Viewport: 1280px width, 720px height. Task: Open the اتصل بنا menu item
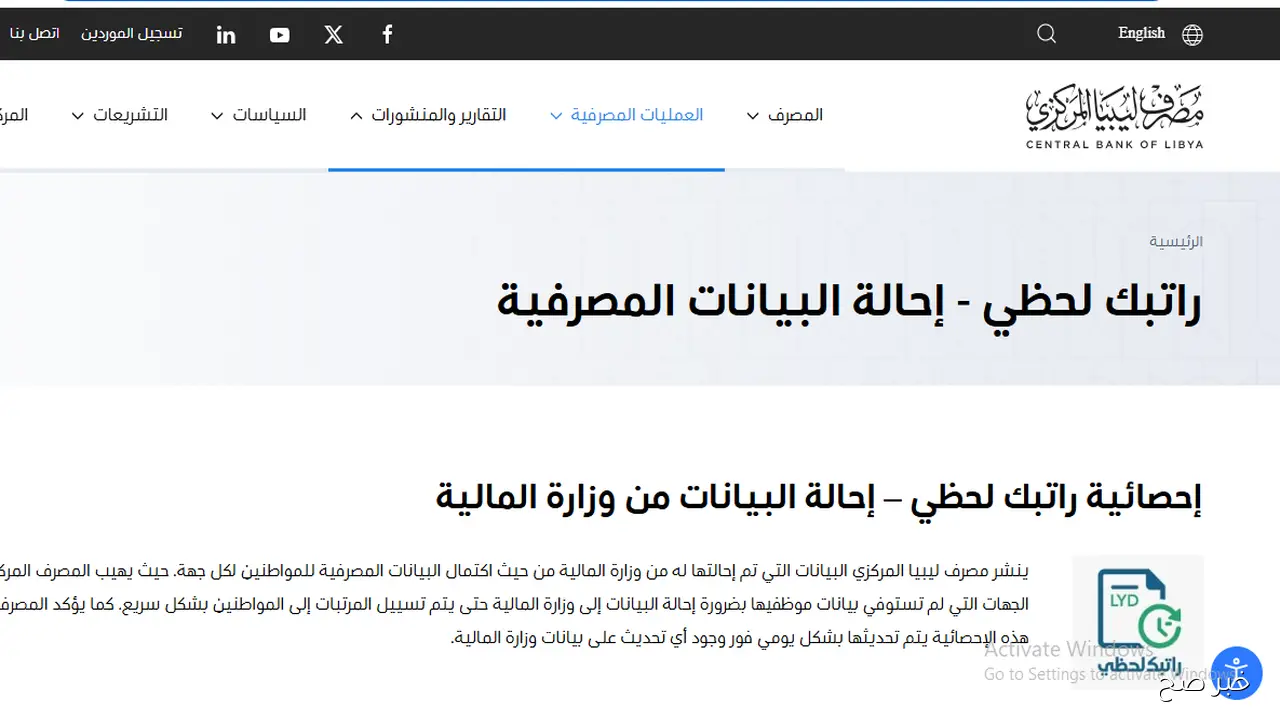tap(35, 33)
